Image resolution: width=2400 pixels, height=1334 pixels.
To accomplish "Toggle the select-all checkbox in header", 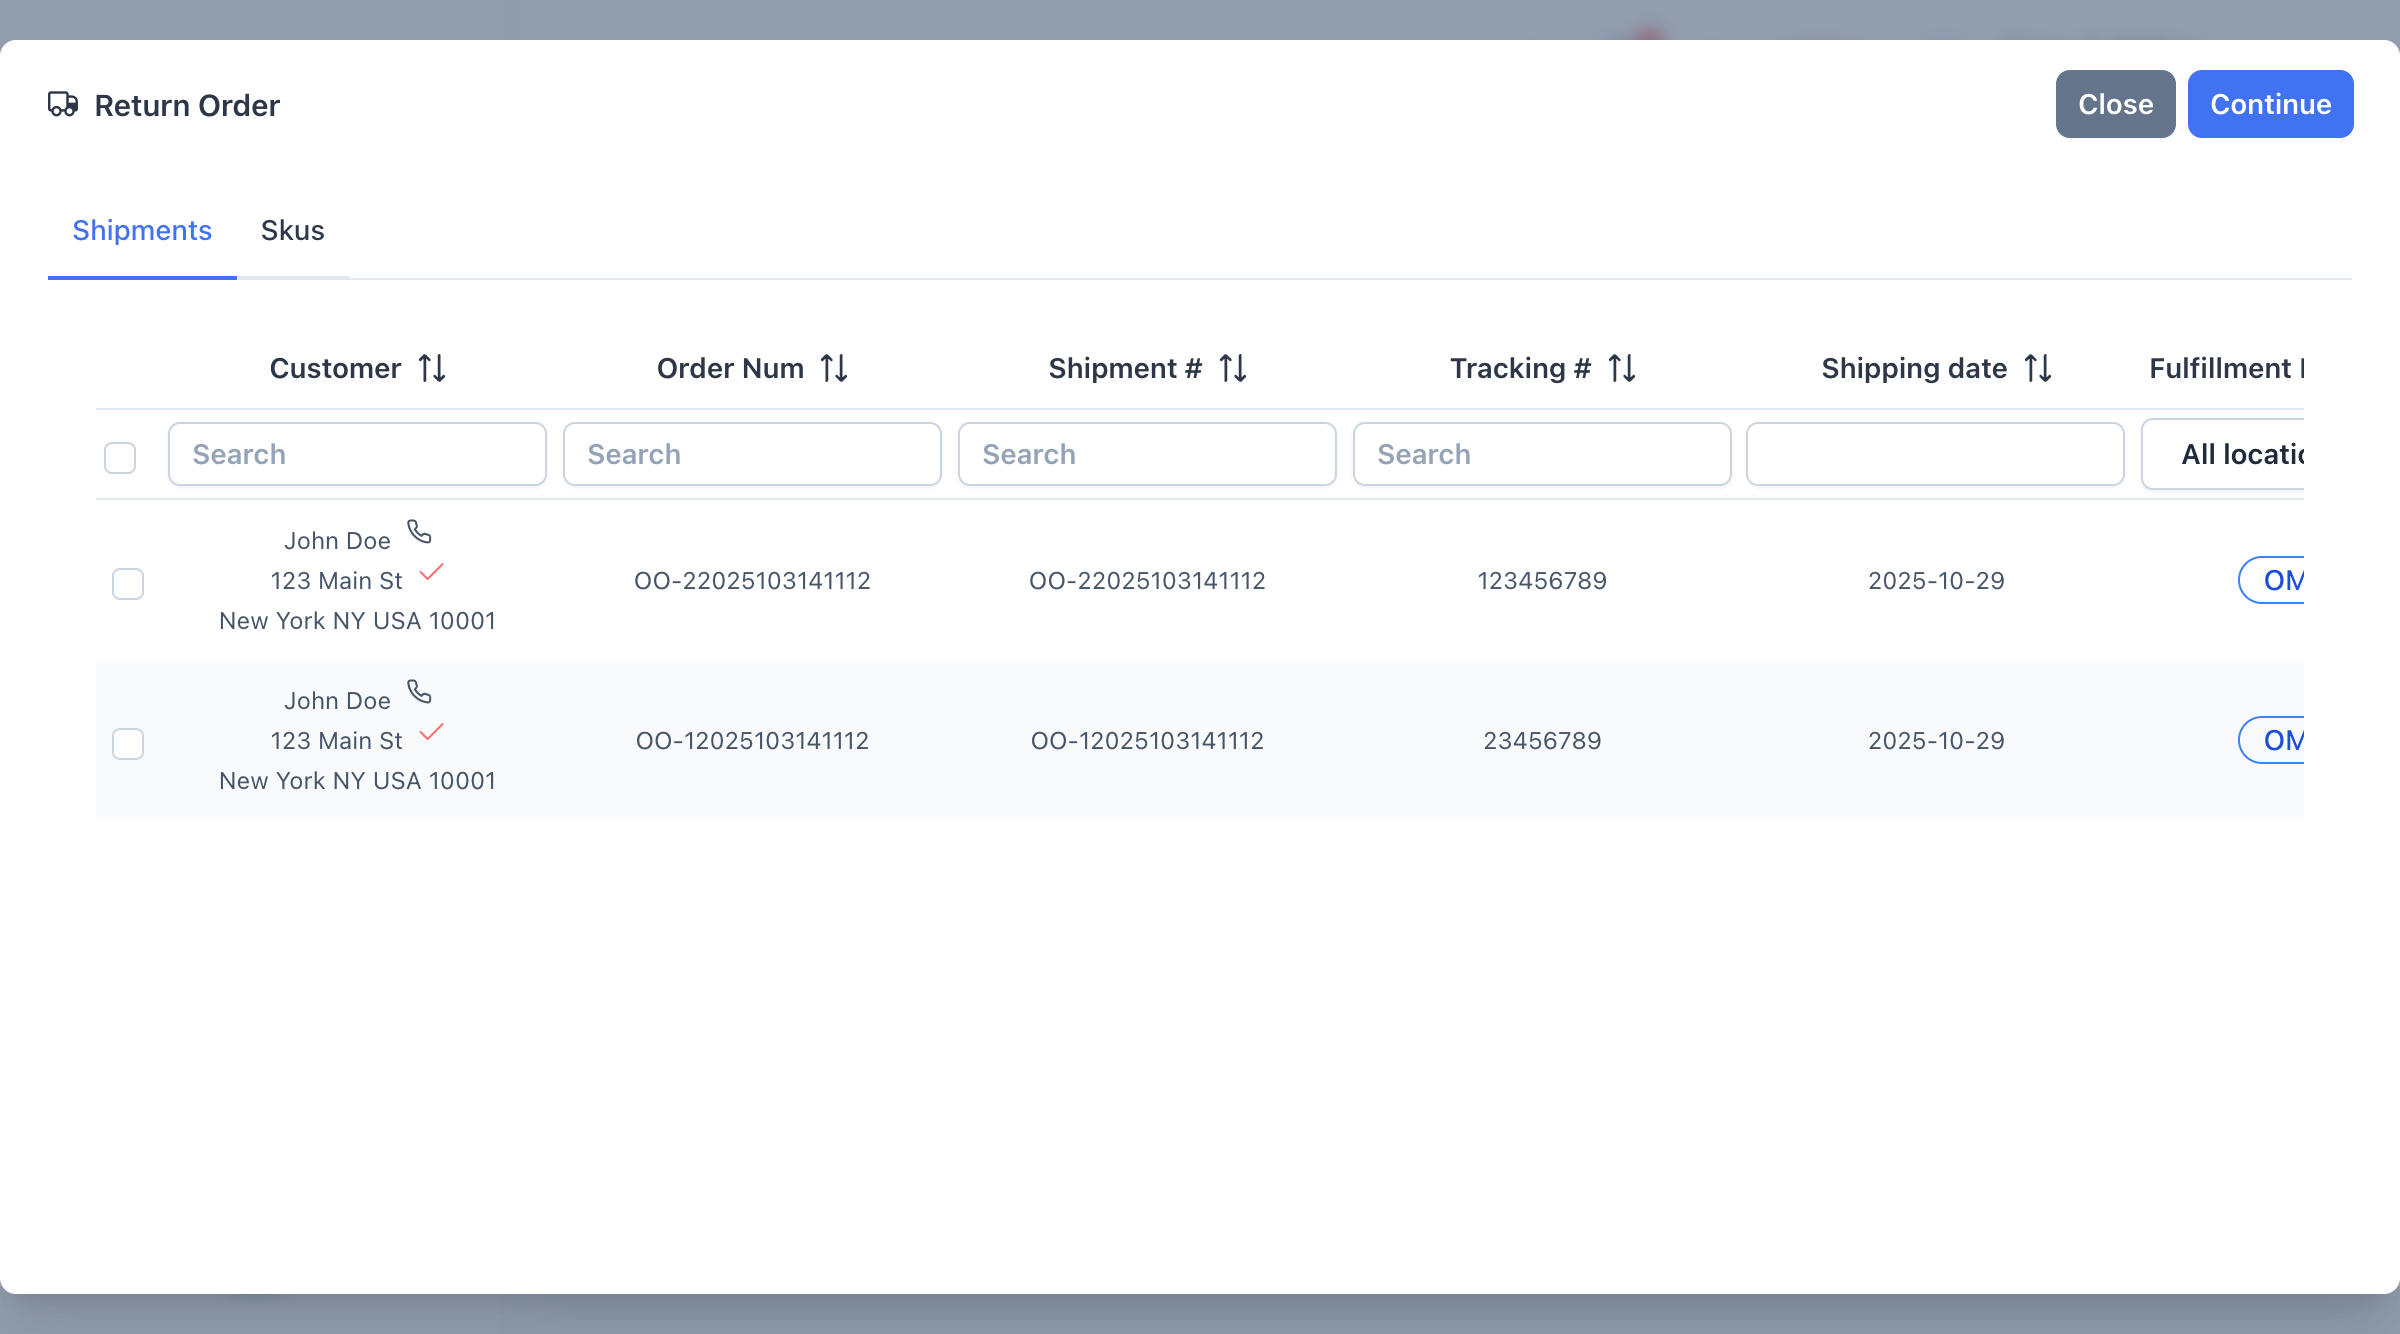I will pyautogui.click(x=119, y=457).
